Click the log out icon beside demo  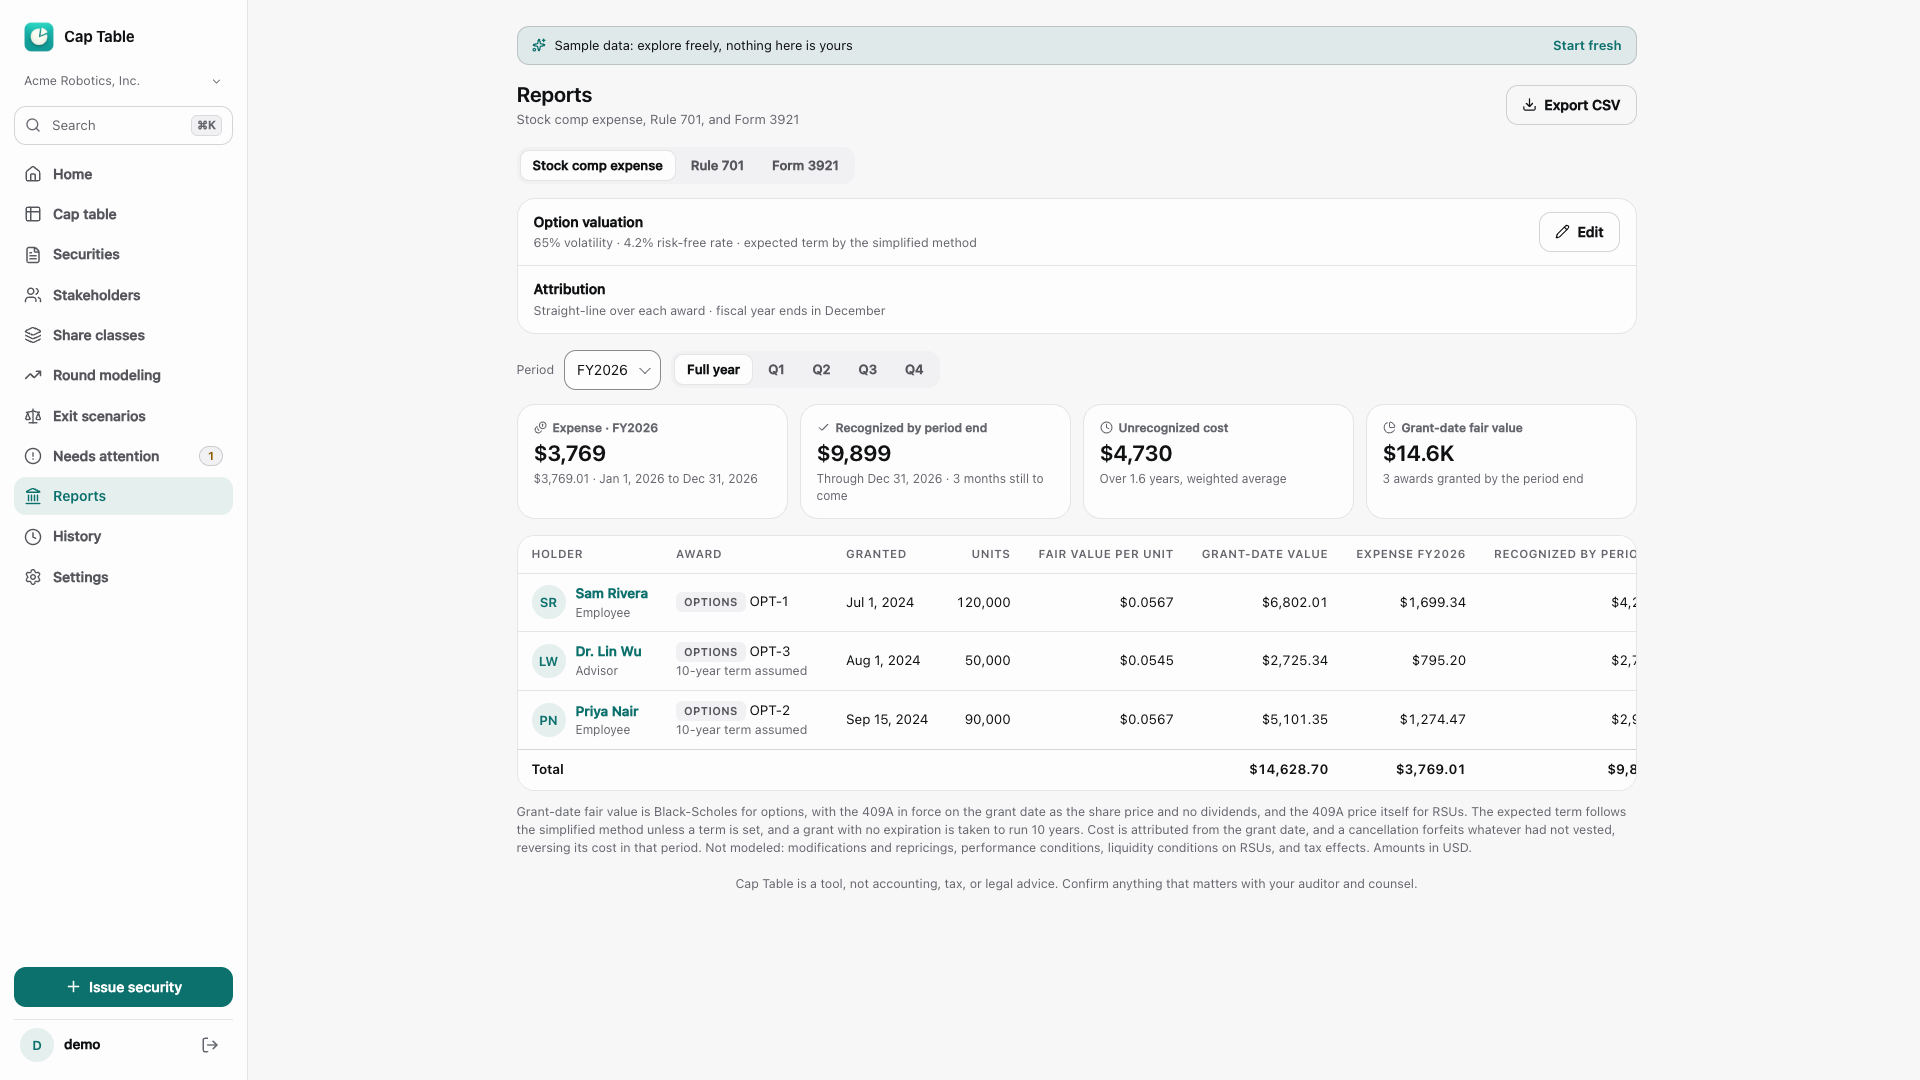pos(210,1045)
